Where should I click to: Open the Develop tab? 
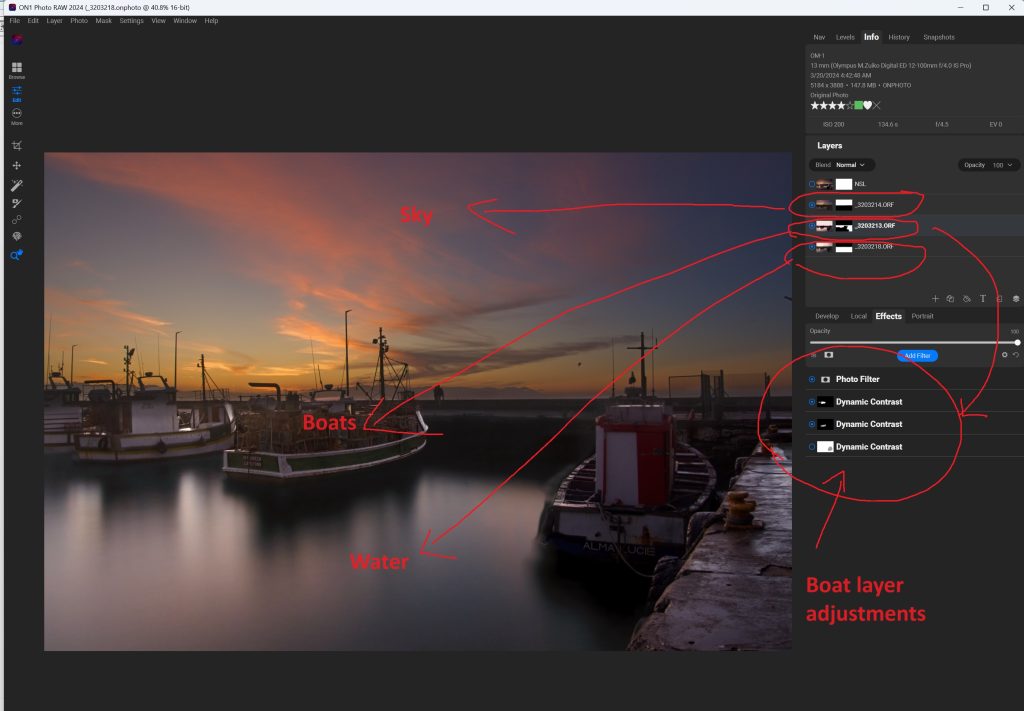click(x=828, y=315)
